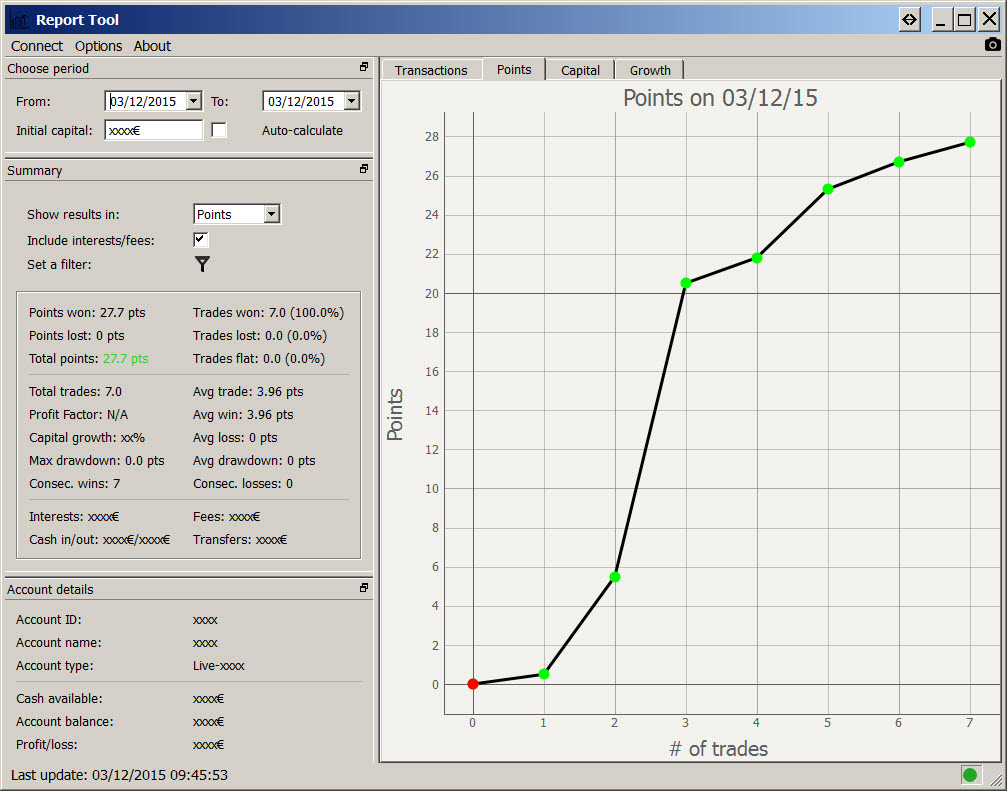Image resolution: width=1007 pixels, height=791 pixels.
Task: Click the green connection status indicator
Action: (x=969, y=774)
